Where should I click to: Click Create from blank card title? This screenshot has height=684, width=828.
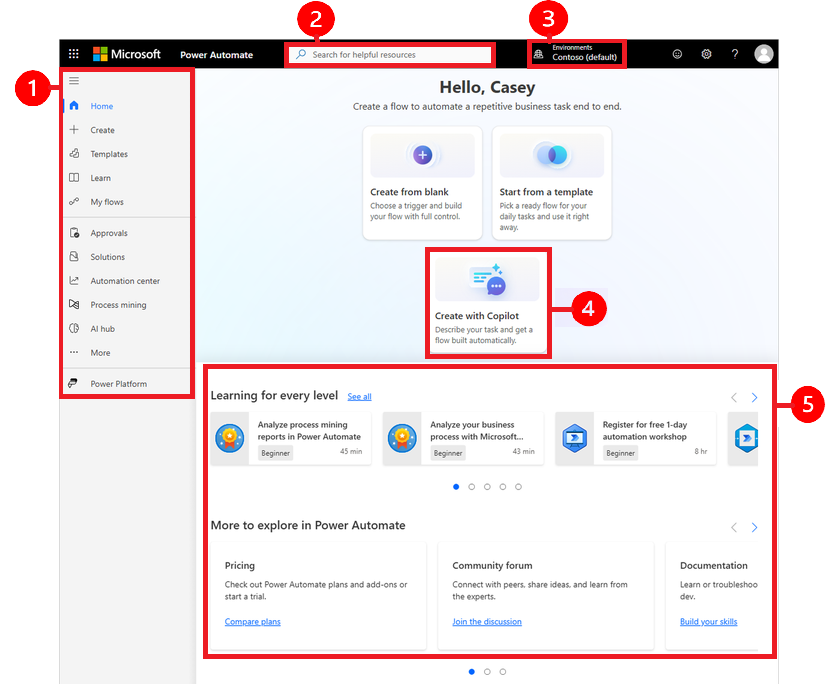[409, 192]
